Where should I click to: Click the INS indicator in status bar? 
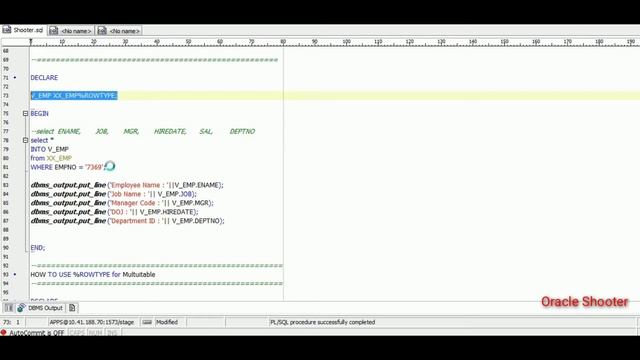[x=112, y=333]
